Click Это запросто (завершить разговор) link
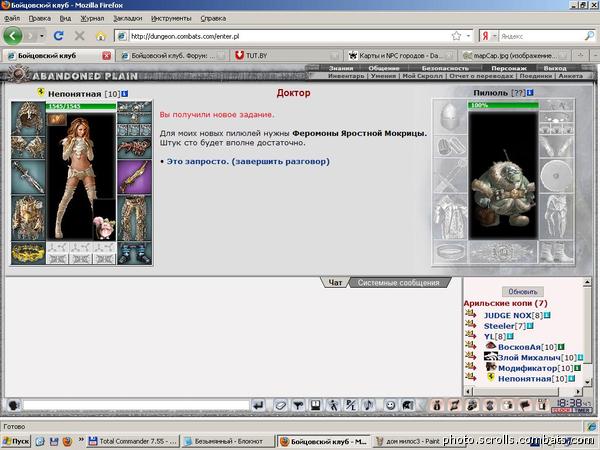This screenshot has height=450, width=600. pos(248,161)
